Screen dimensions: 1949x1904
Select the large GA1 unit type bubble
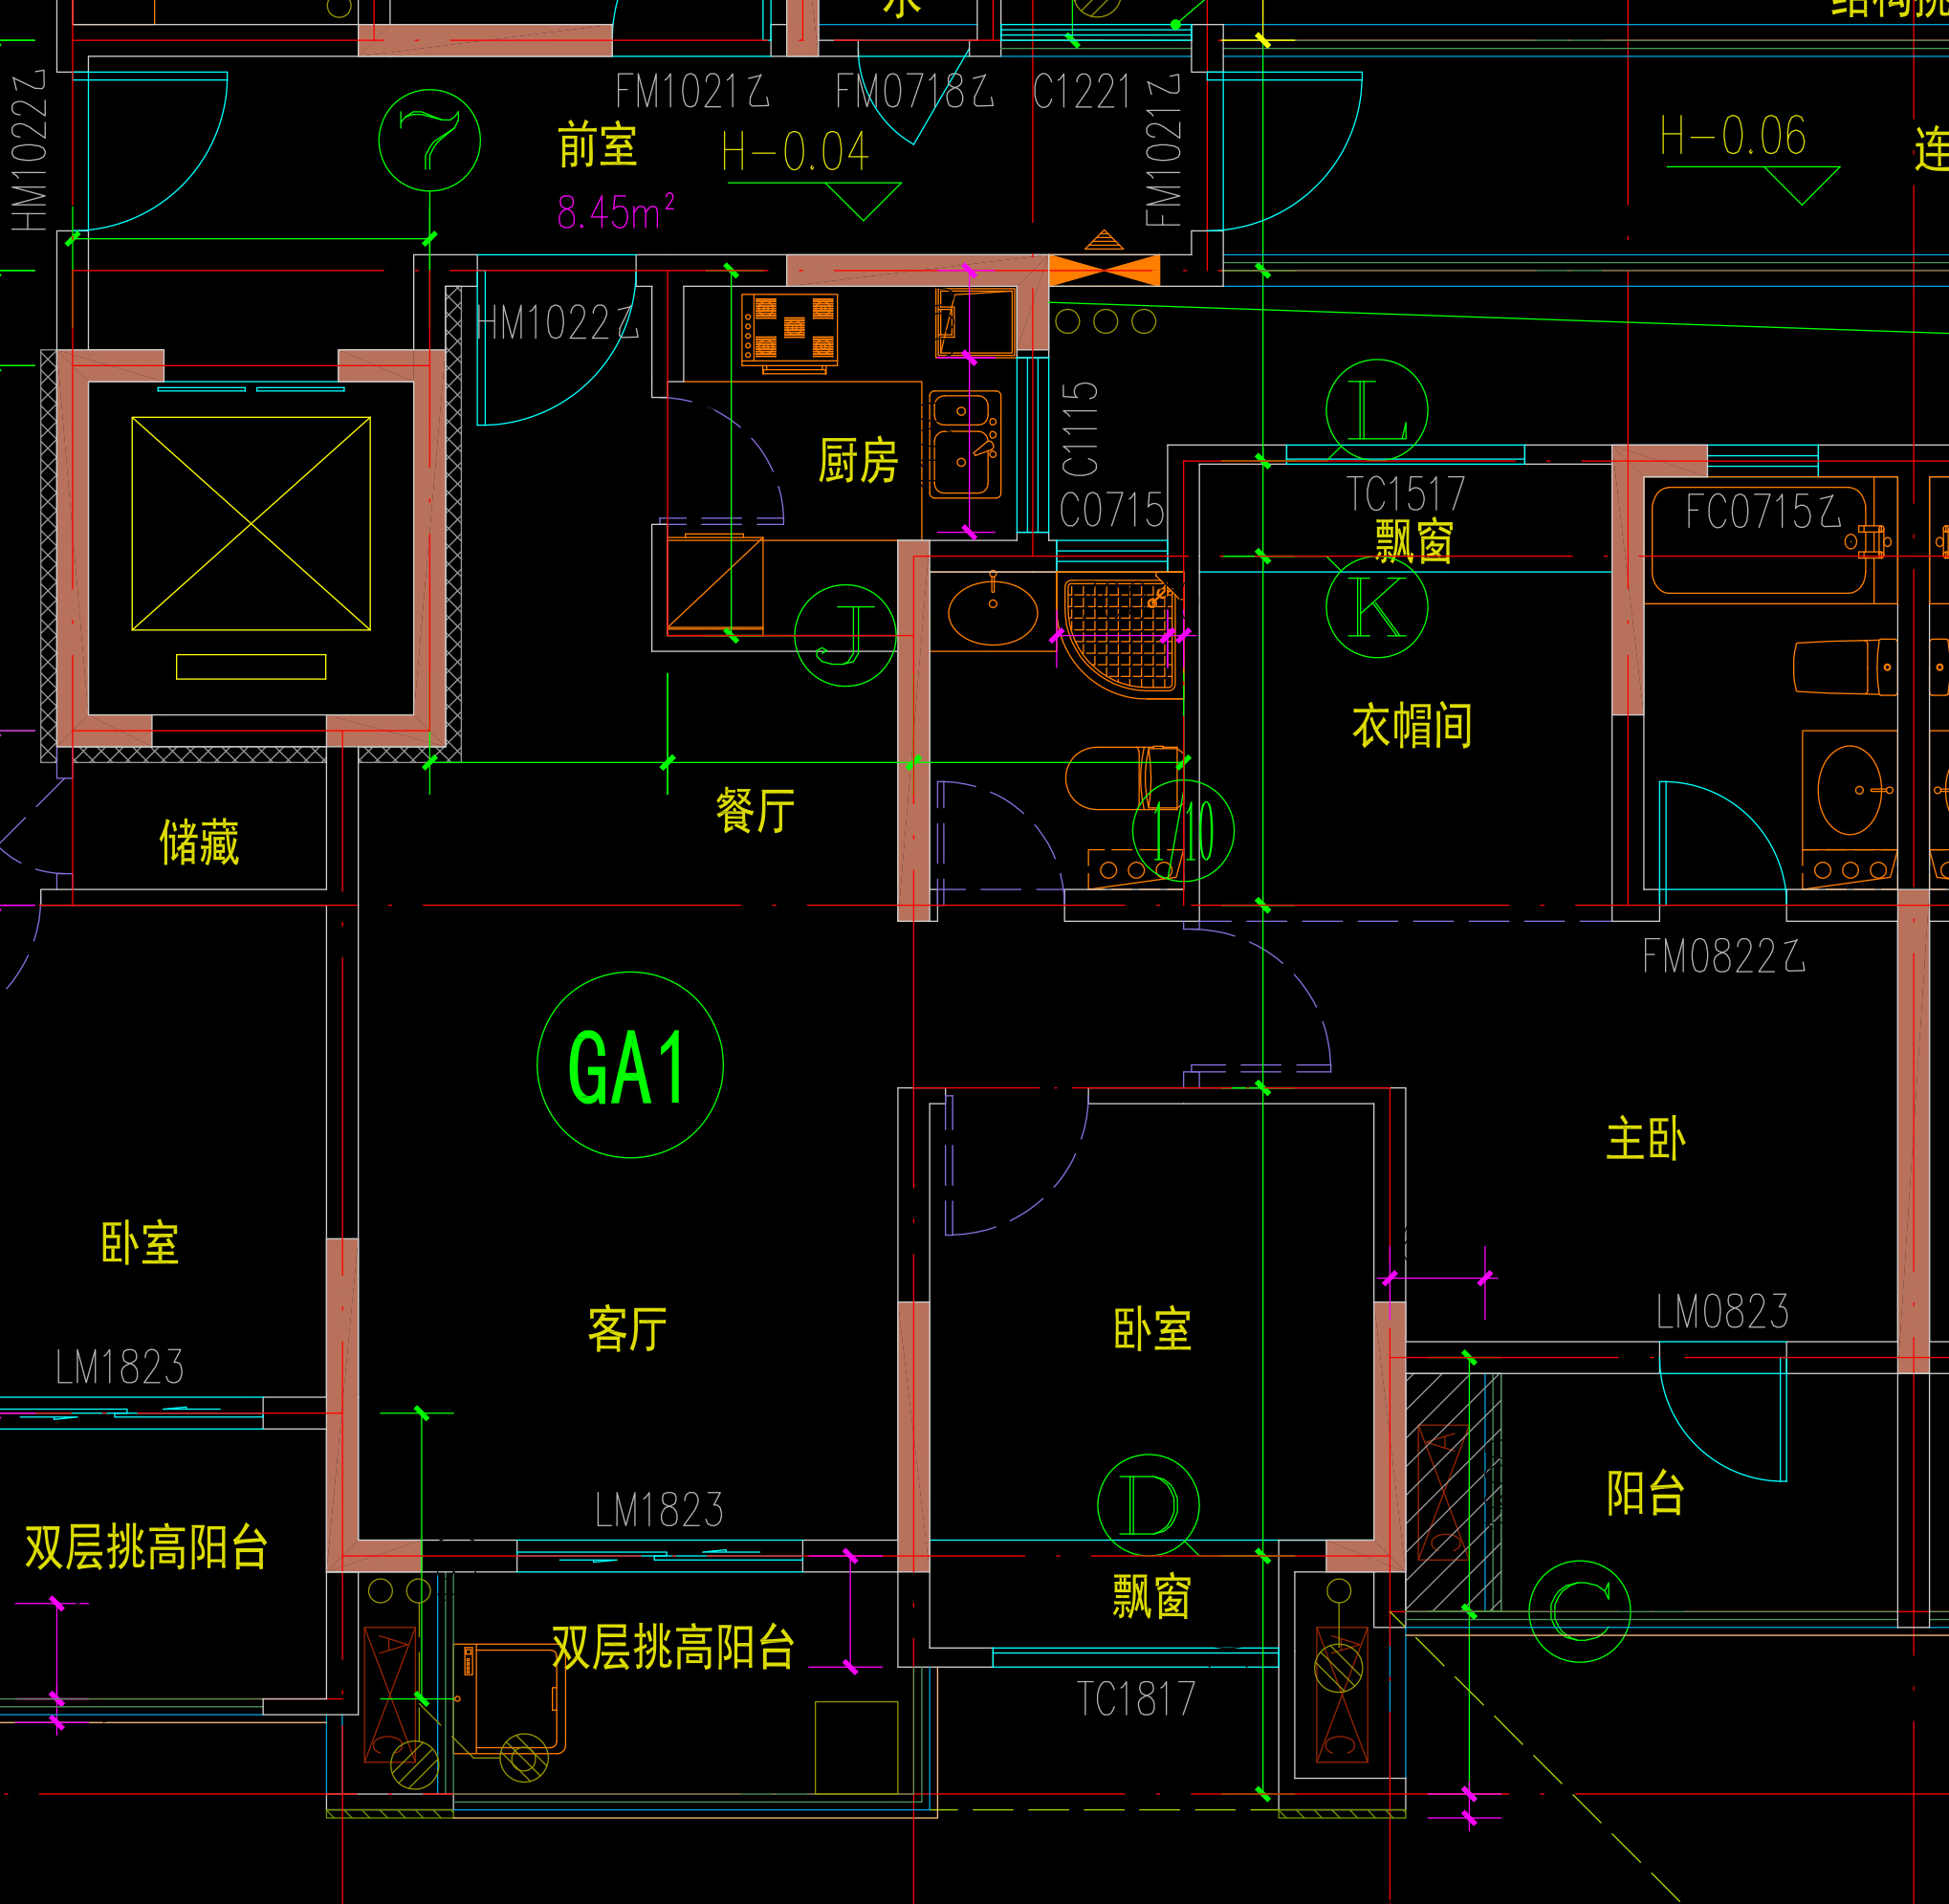tap(630, 1065)
